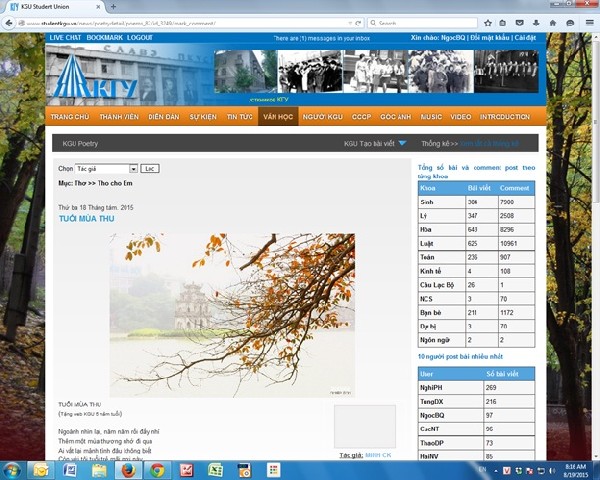Open Outlook from the taskbar
This screenshot has width=600, height=480.
pyautogui.click(x=41, y=470)
